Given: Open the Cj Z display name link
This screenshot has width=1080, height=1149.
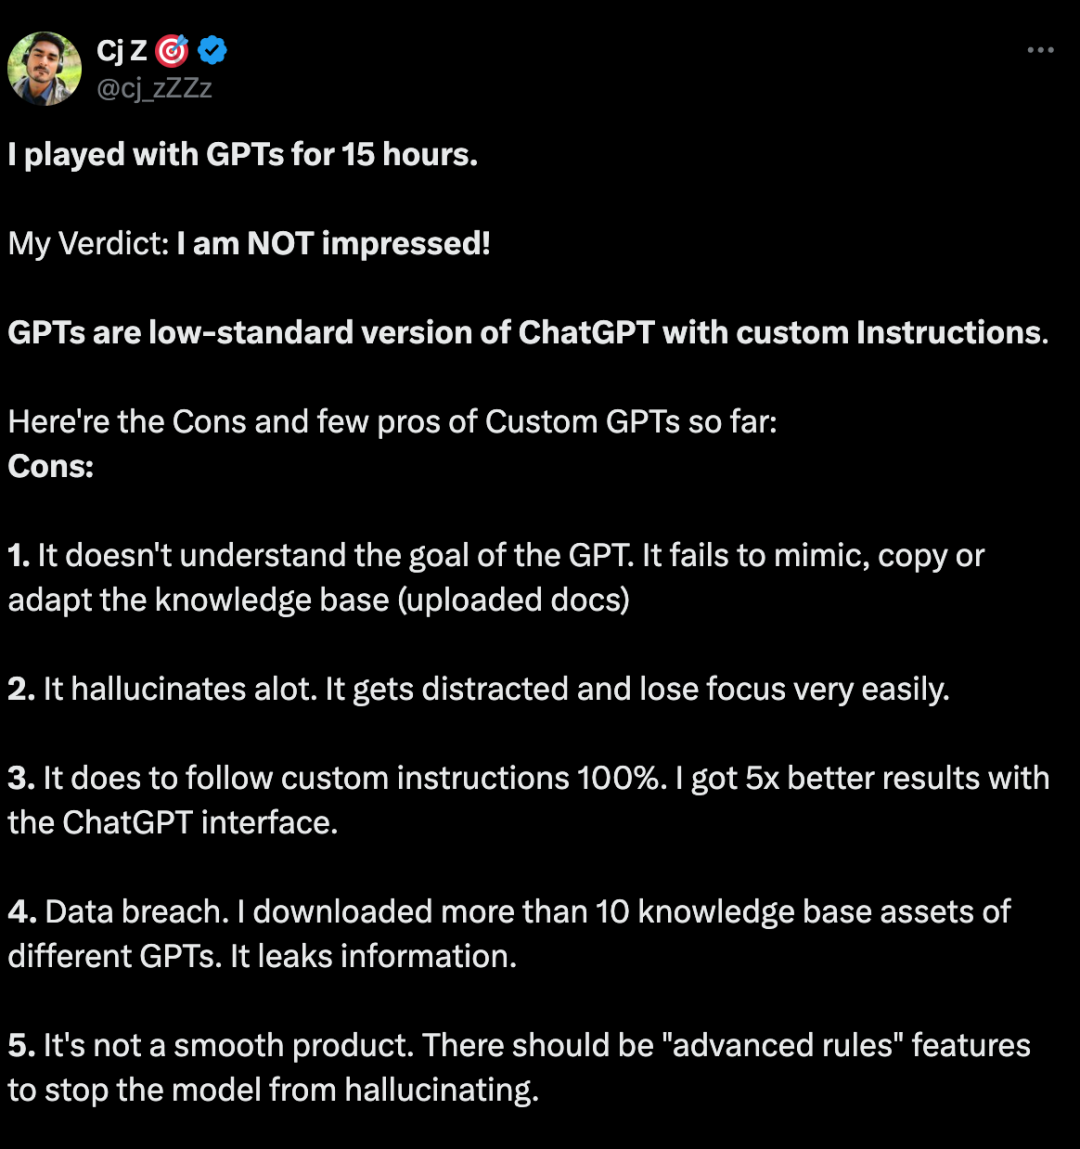Looking at the screenshot, I should [122, 51].
